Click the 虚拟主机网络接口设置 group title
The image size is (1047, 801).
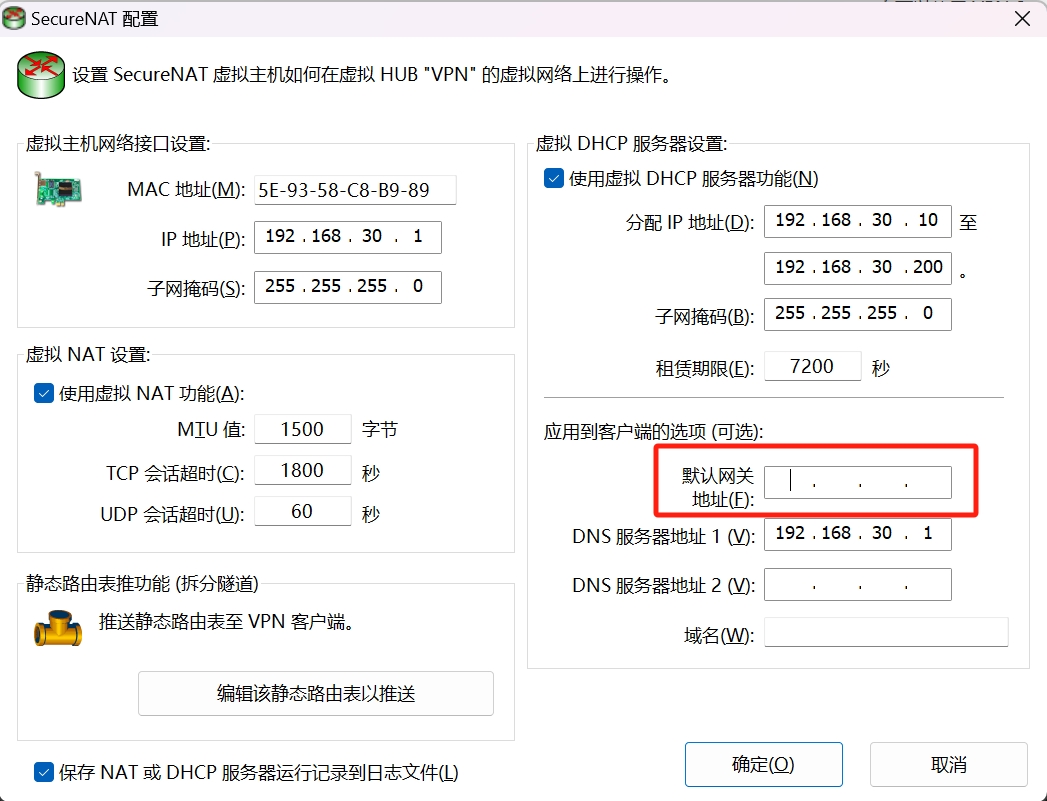tap(118, 144)
